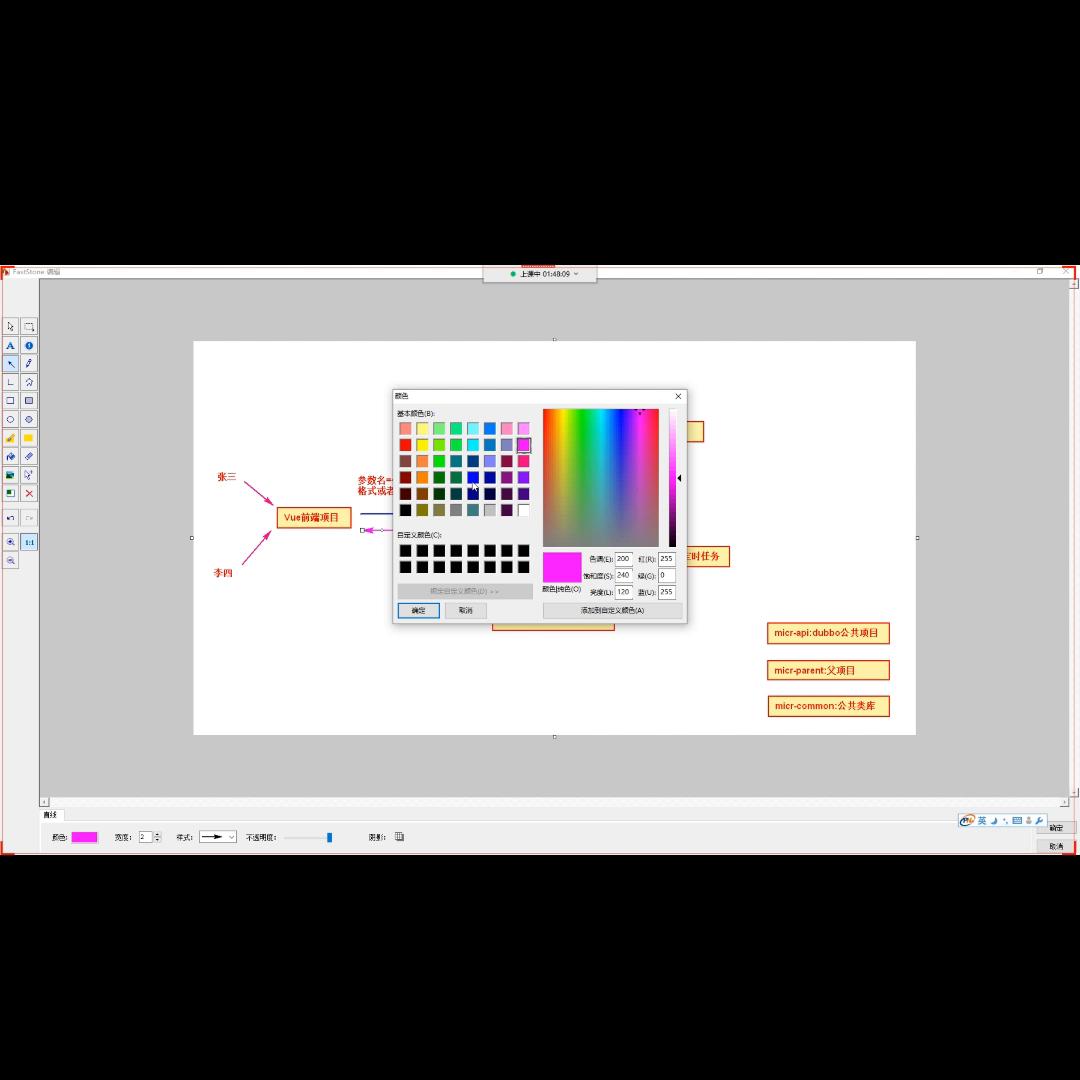Open the shadow settings grid icon
Image resolution: width=1080 pixels, height=1080 pixels.
pos(399,837)
